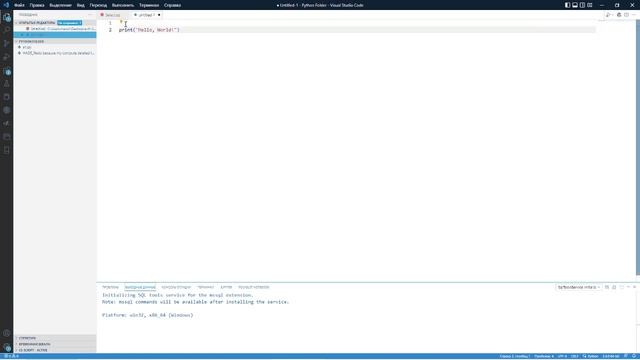Open the Run and Debug view
This screenshot has height=360, width=640.
point(7,57)
